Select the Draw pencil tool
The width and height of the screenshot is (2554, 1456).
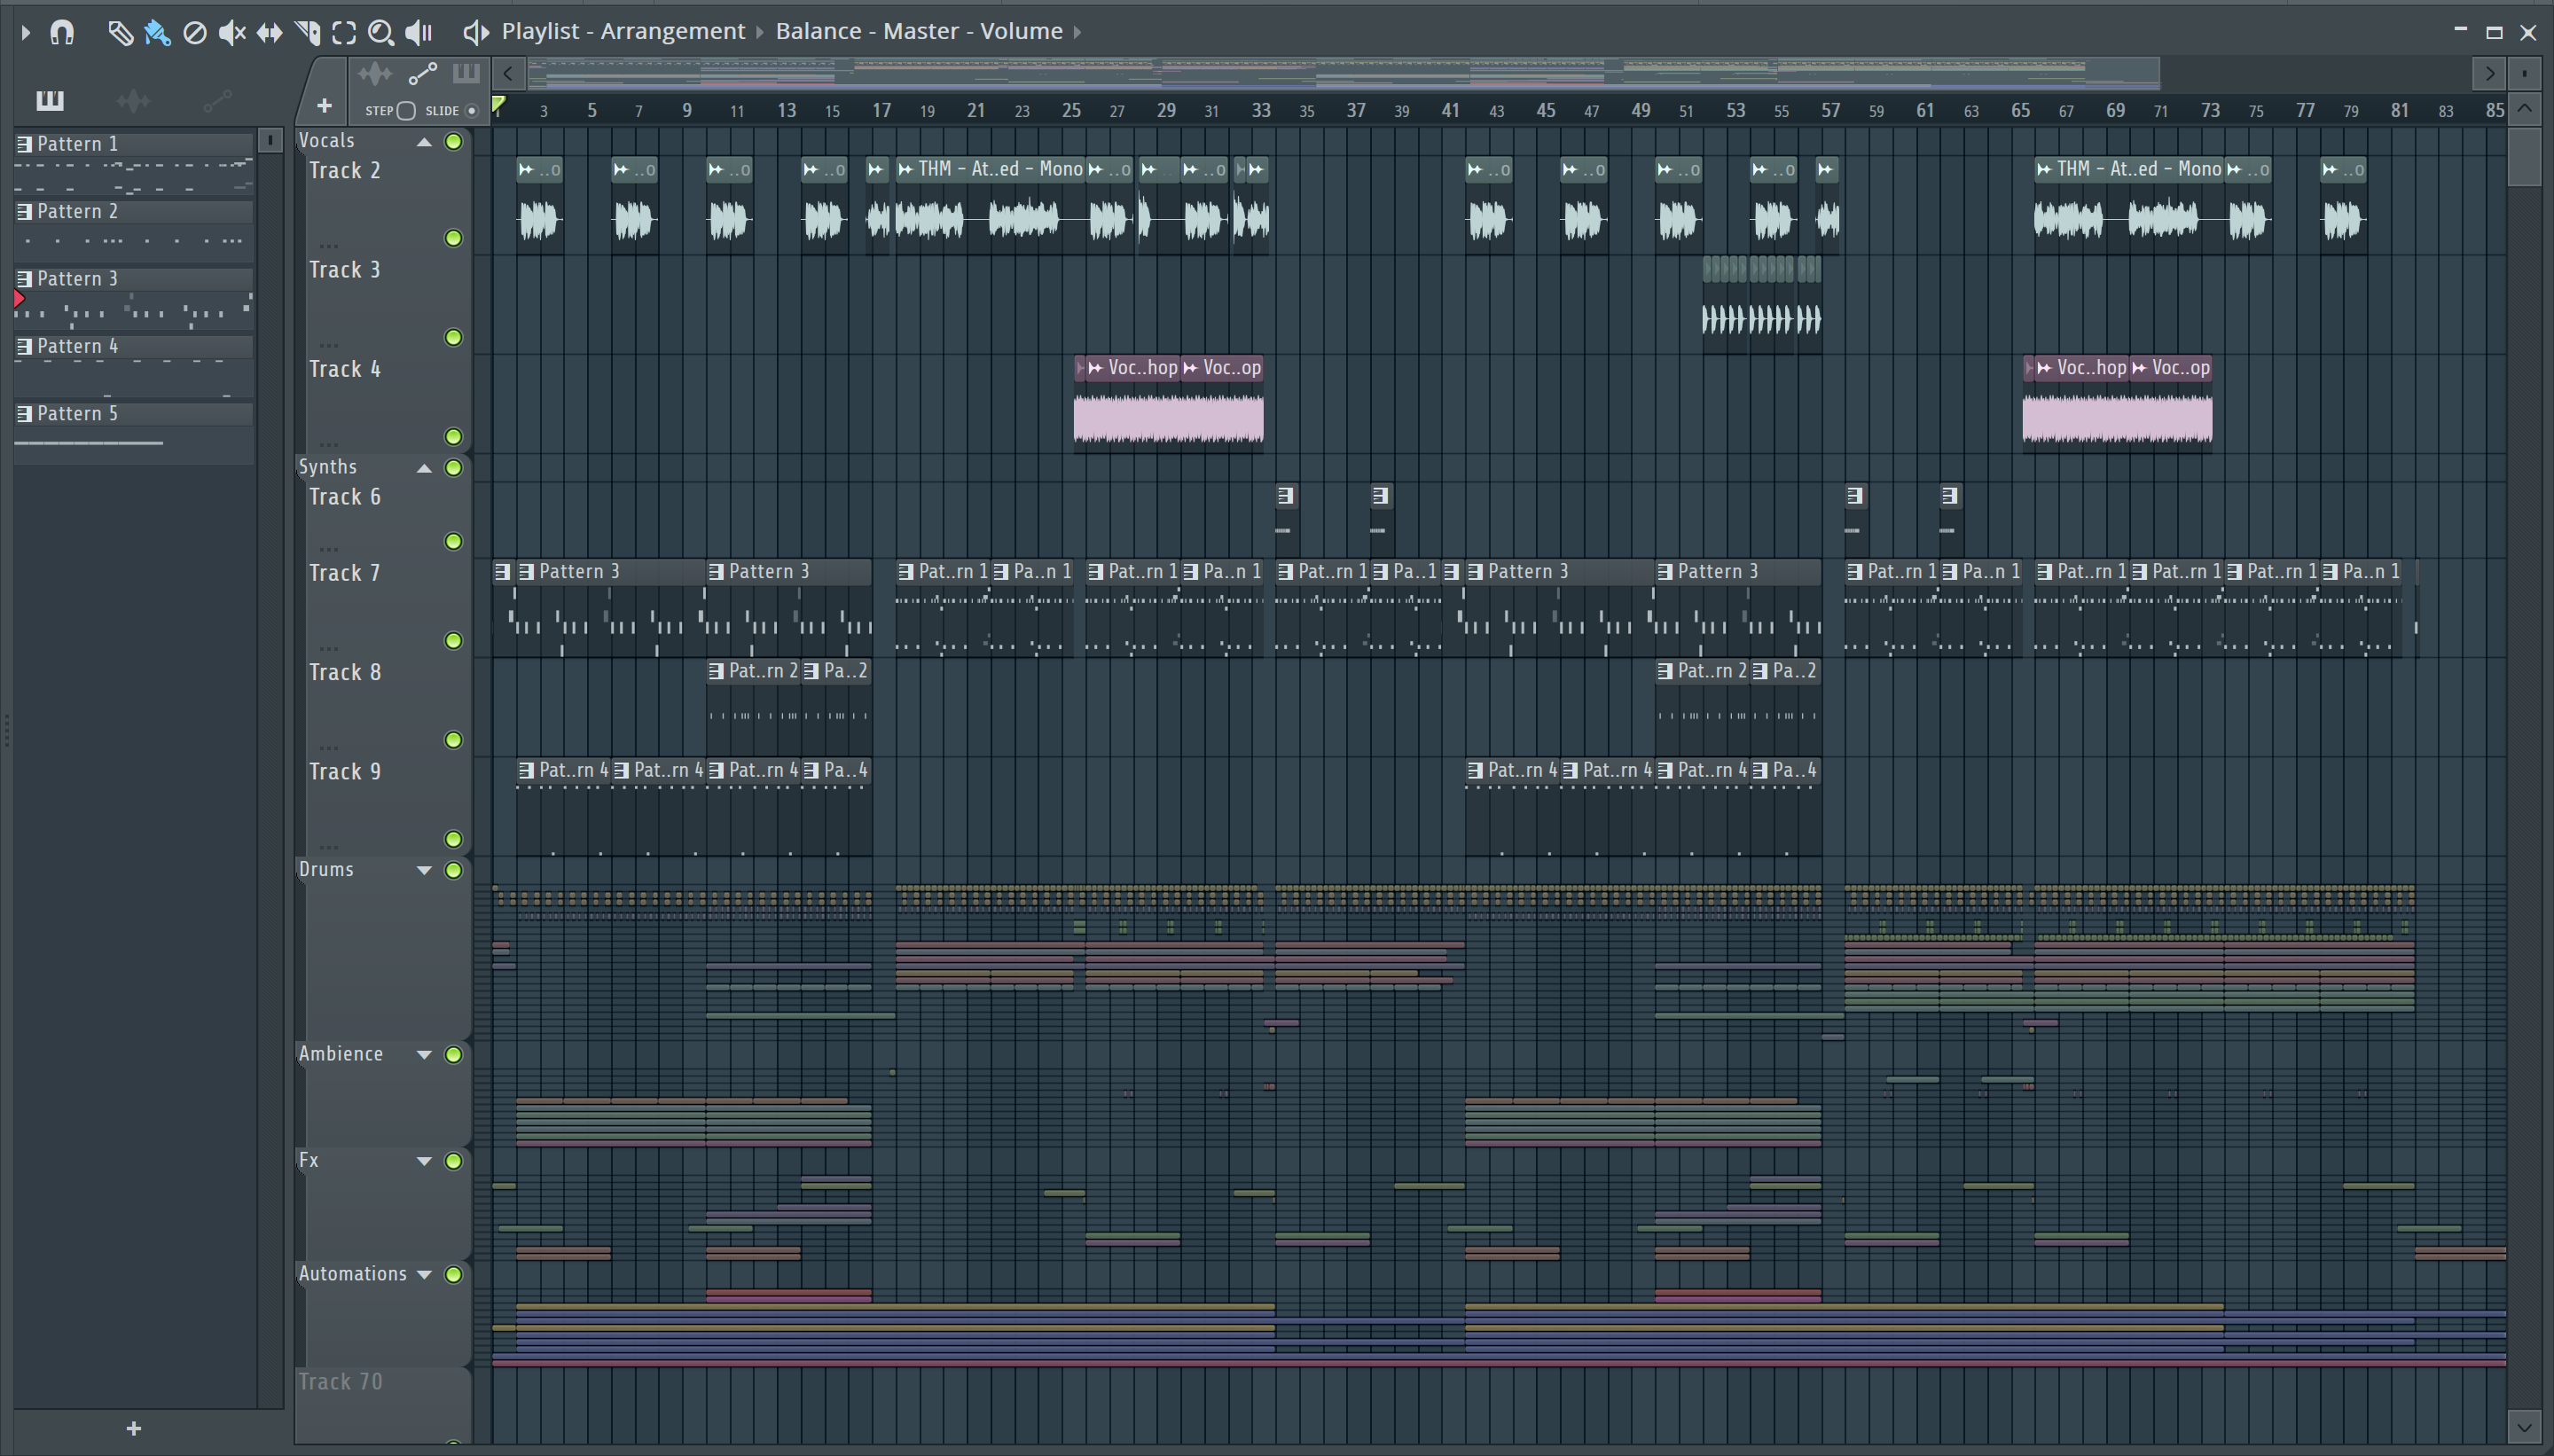(120, 33)
